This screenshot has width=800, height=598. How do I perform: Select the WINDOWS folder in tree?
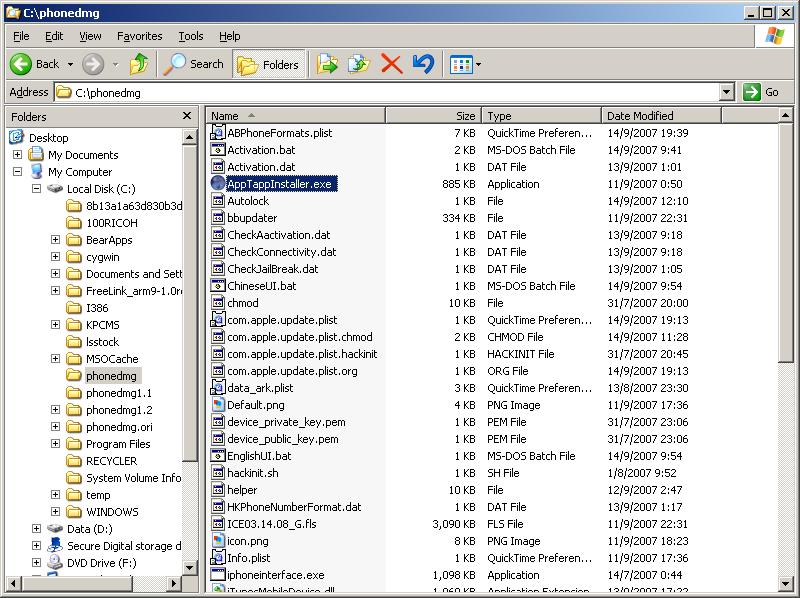point(112,512)
